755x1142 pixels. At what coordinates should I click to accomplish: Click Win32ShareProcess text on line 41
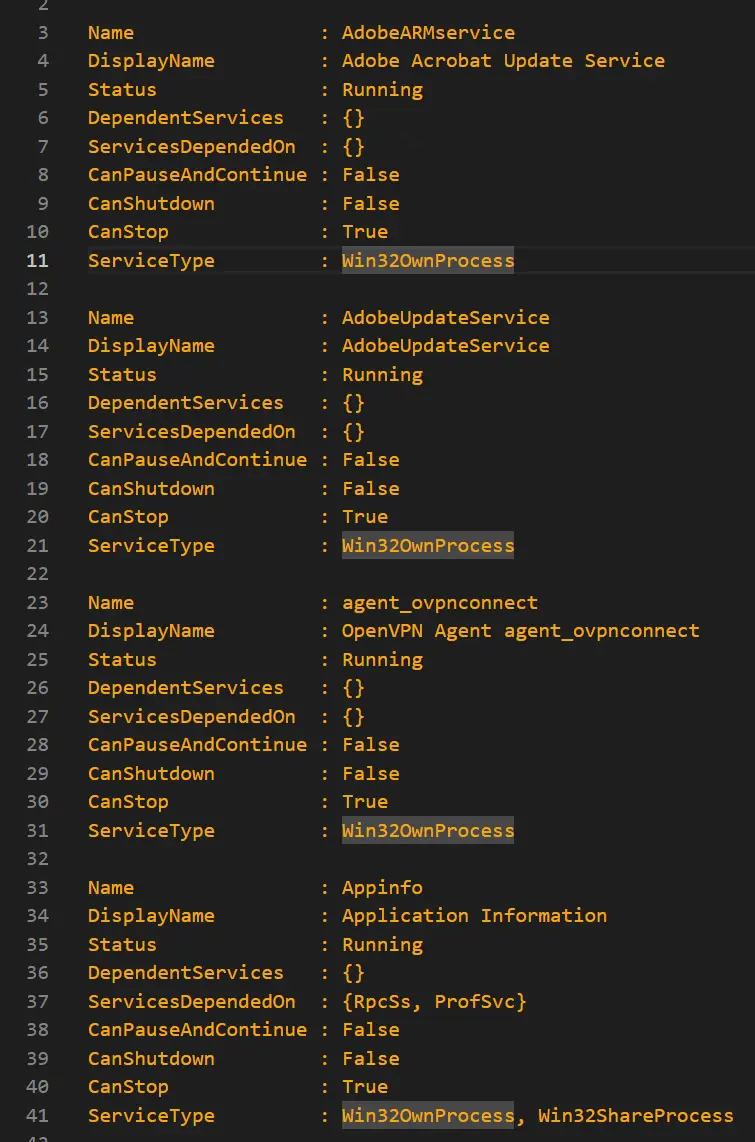point(636,1116)
